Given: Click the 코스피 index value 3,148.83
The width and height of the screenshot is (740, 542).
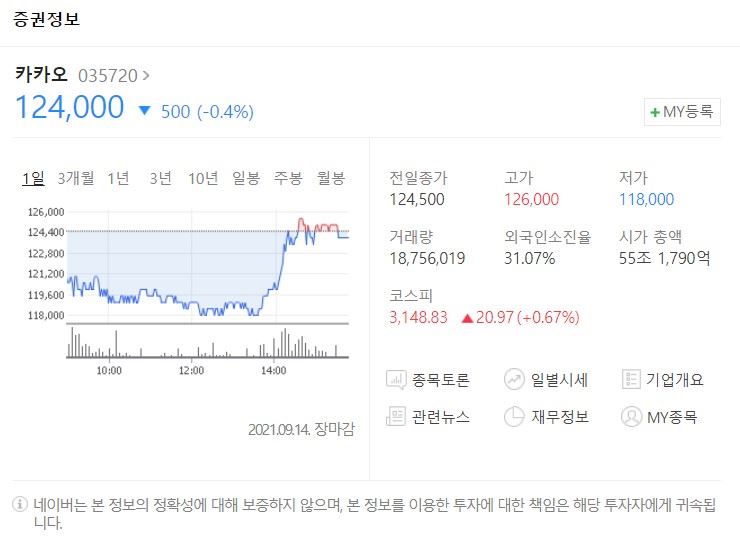Looking at the screenshot, I should click(419, 318).
